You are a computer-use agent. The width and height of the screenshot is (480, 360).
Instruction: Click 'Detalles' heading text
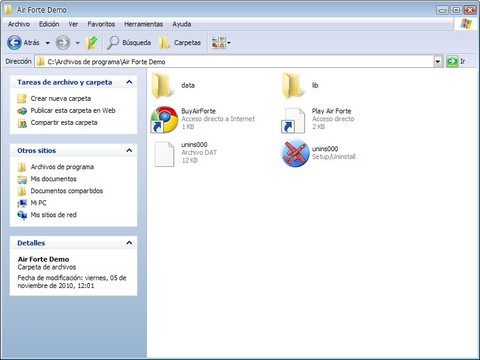pos(31,243)
